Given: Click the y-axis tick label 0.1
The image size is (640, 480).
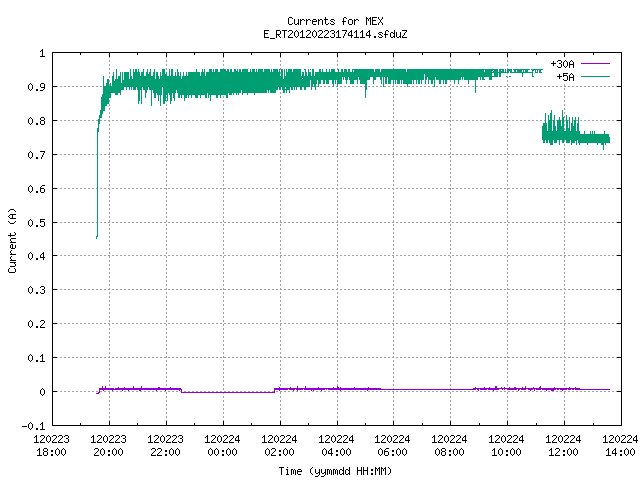Looking at the screenshot, I should [36, 358].
